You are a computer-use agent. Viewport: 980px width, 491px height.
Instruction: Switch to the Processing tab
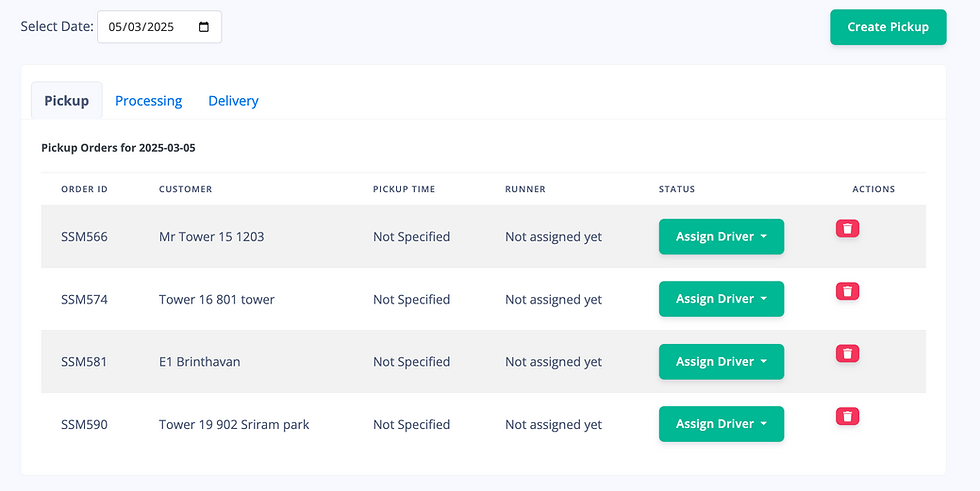(x=148, y=101)
